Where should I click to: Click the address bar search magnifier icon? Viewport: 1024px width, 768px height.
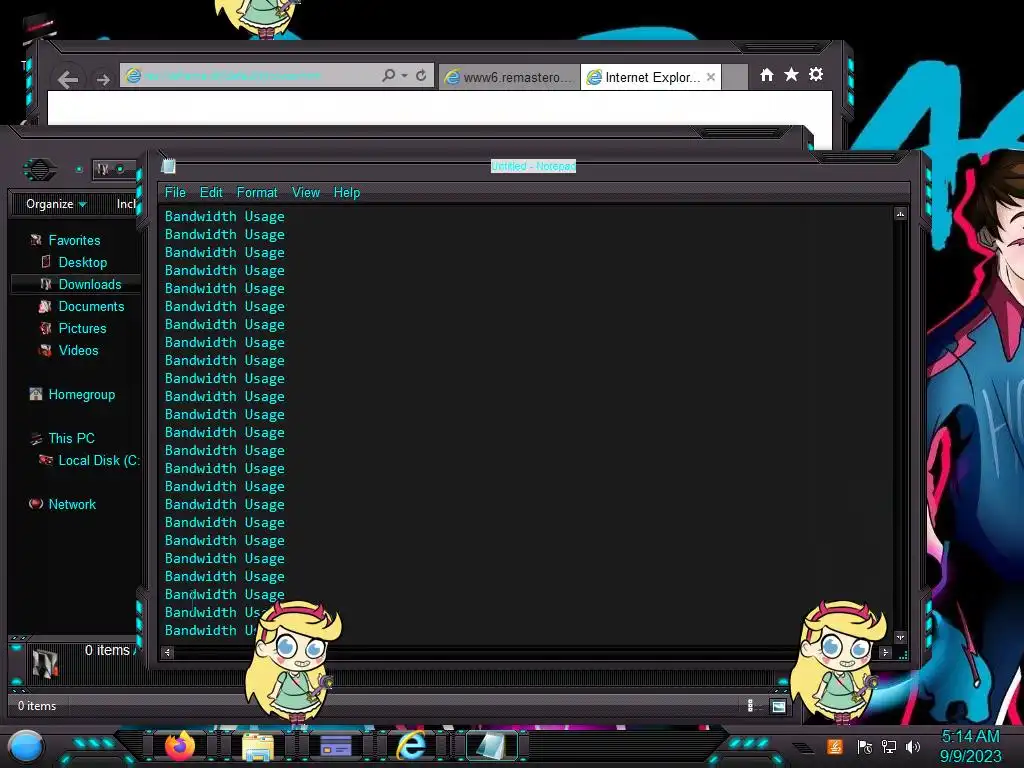point(389,76)
